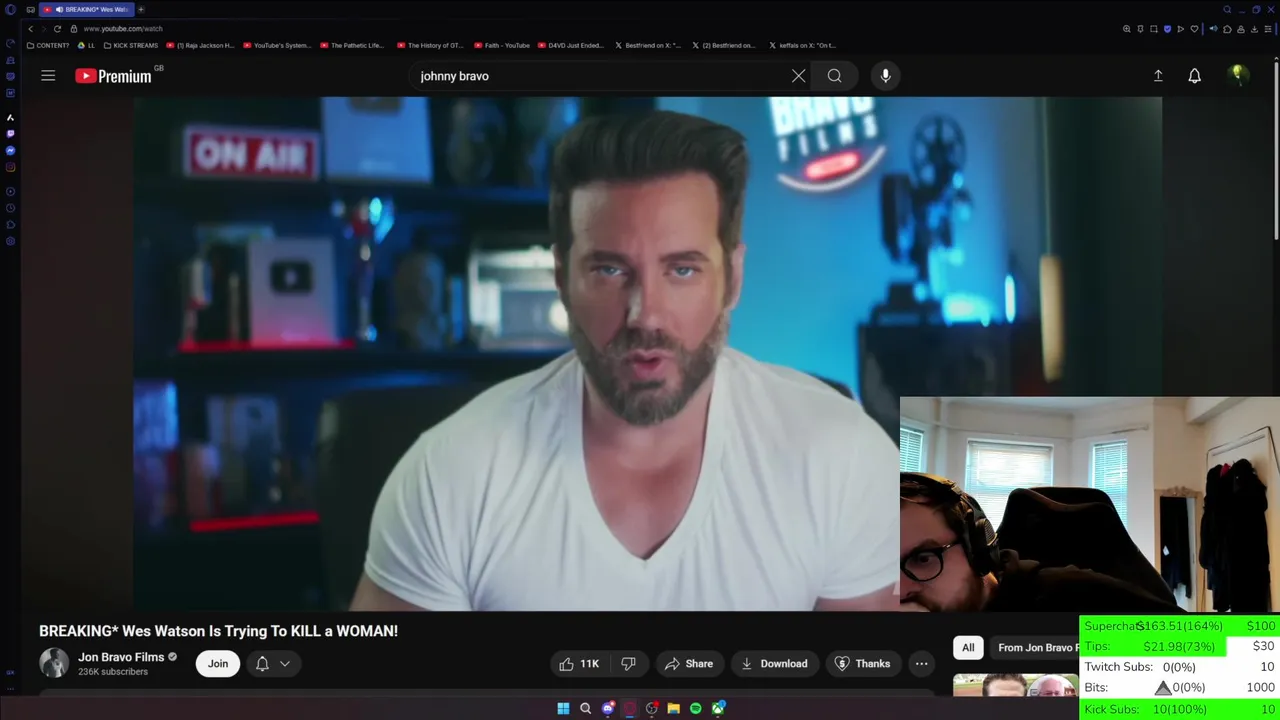The height and width of the screenshot is (720, 1280).
Task: Go back in browser history
Action: [x=30, y=29]
